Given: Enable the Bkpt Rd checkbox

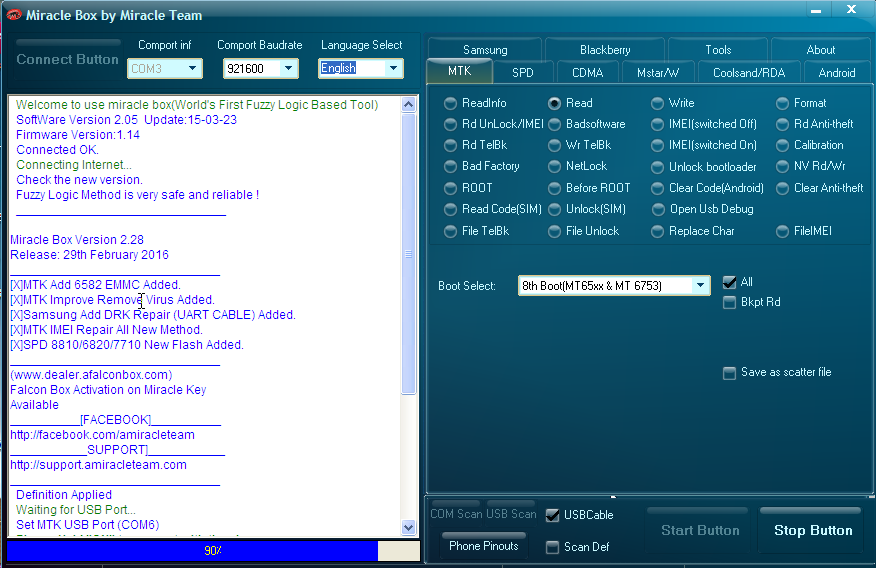Looking at the screenshot, I should click(x=729, y=302).
